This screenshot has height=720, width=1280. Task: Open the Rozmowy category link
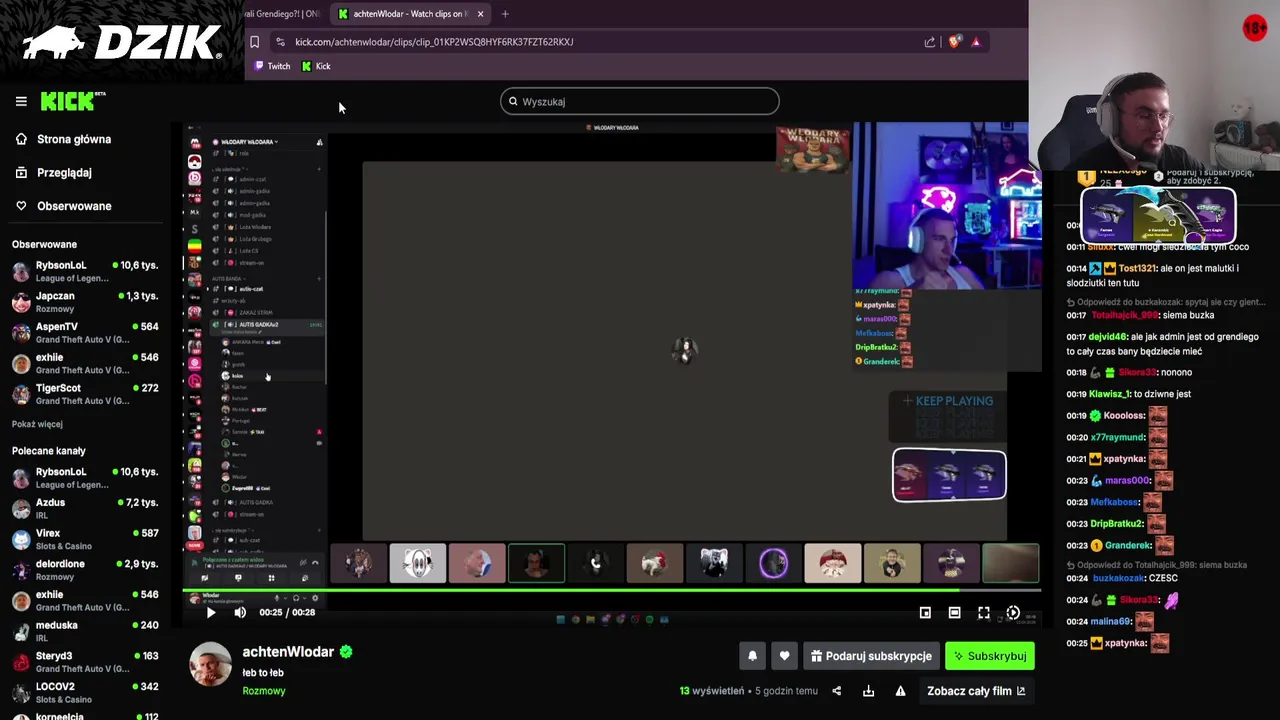click(264, 691)
